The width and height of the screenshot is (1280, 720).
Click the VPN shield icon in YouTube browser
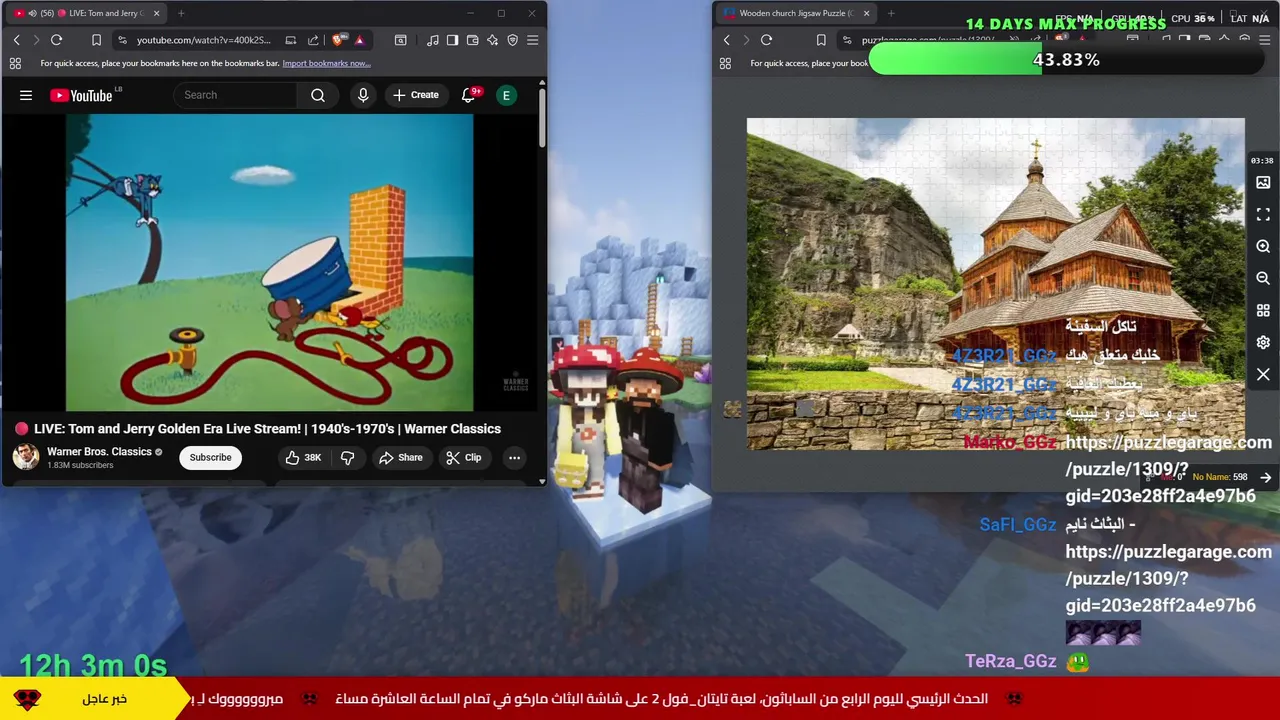512,40
